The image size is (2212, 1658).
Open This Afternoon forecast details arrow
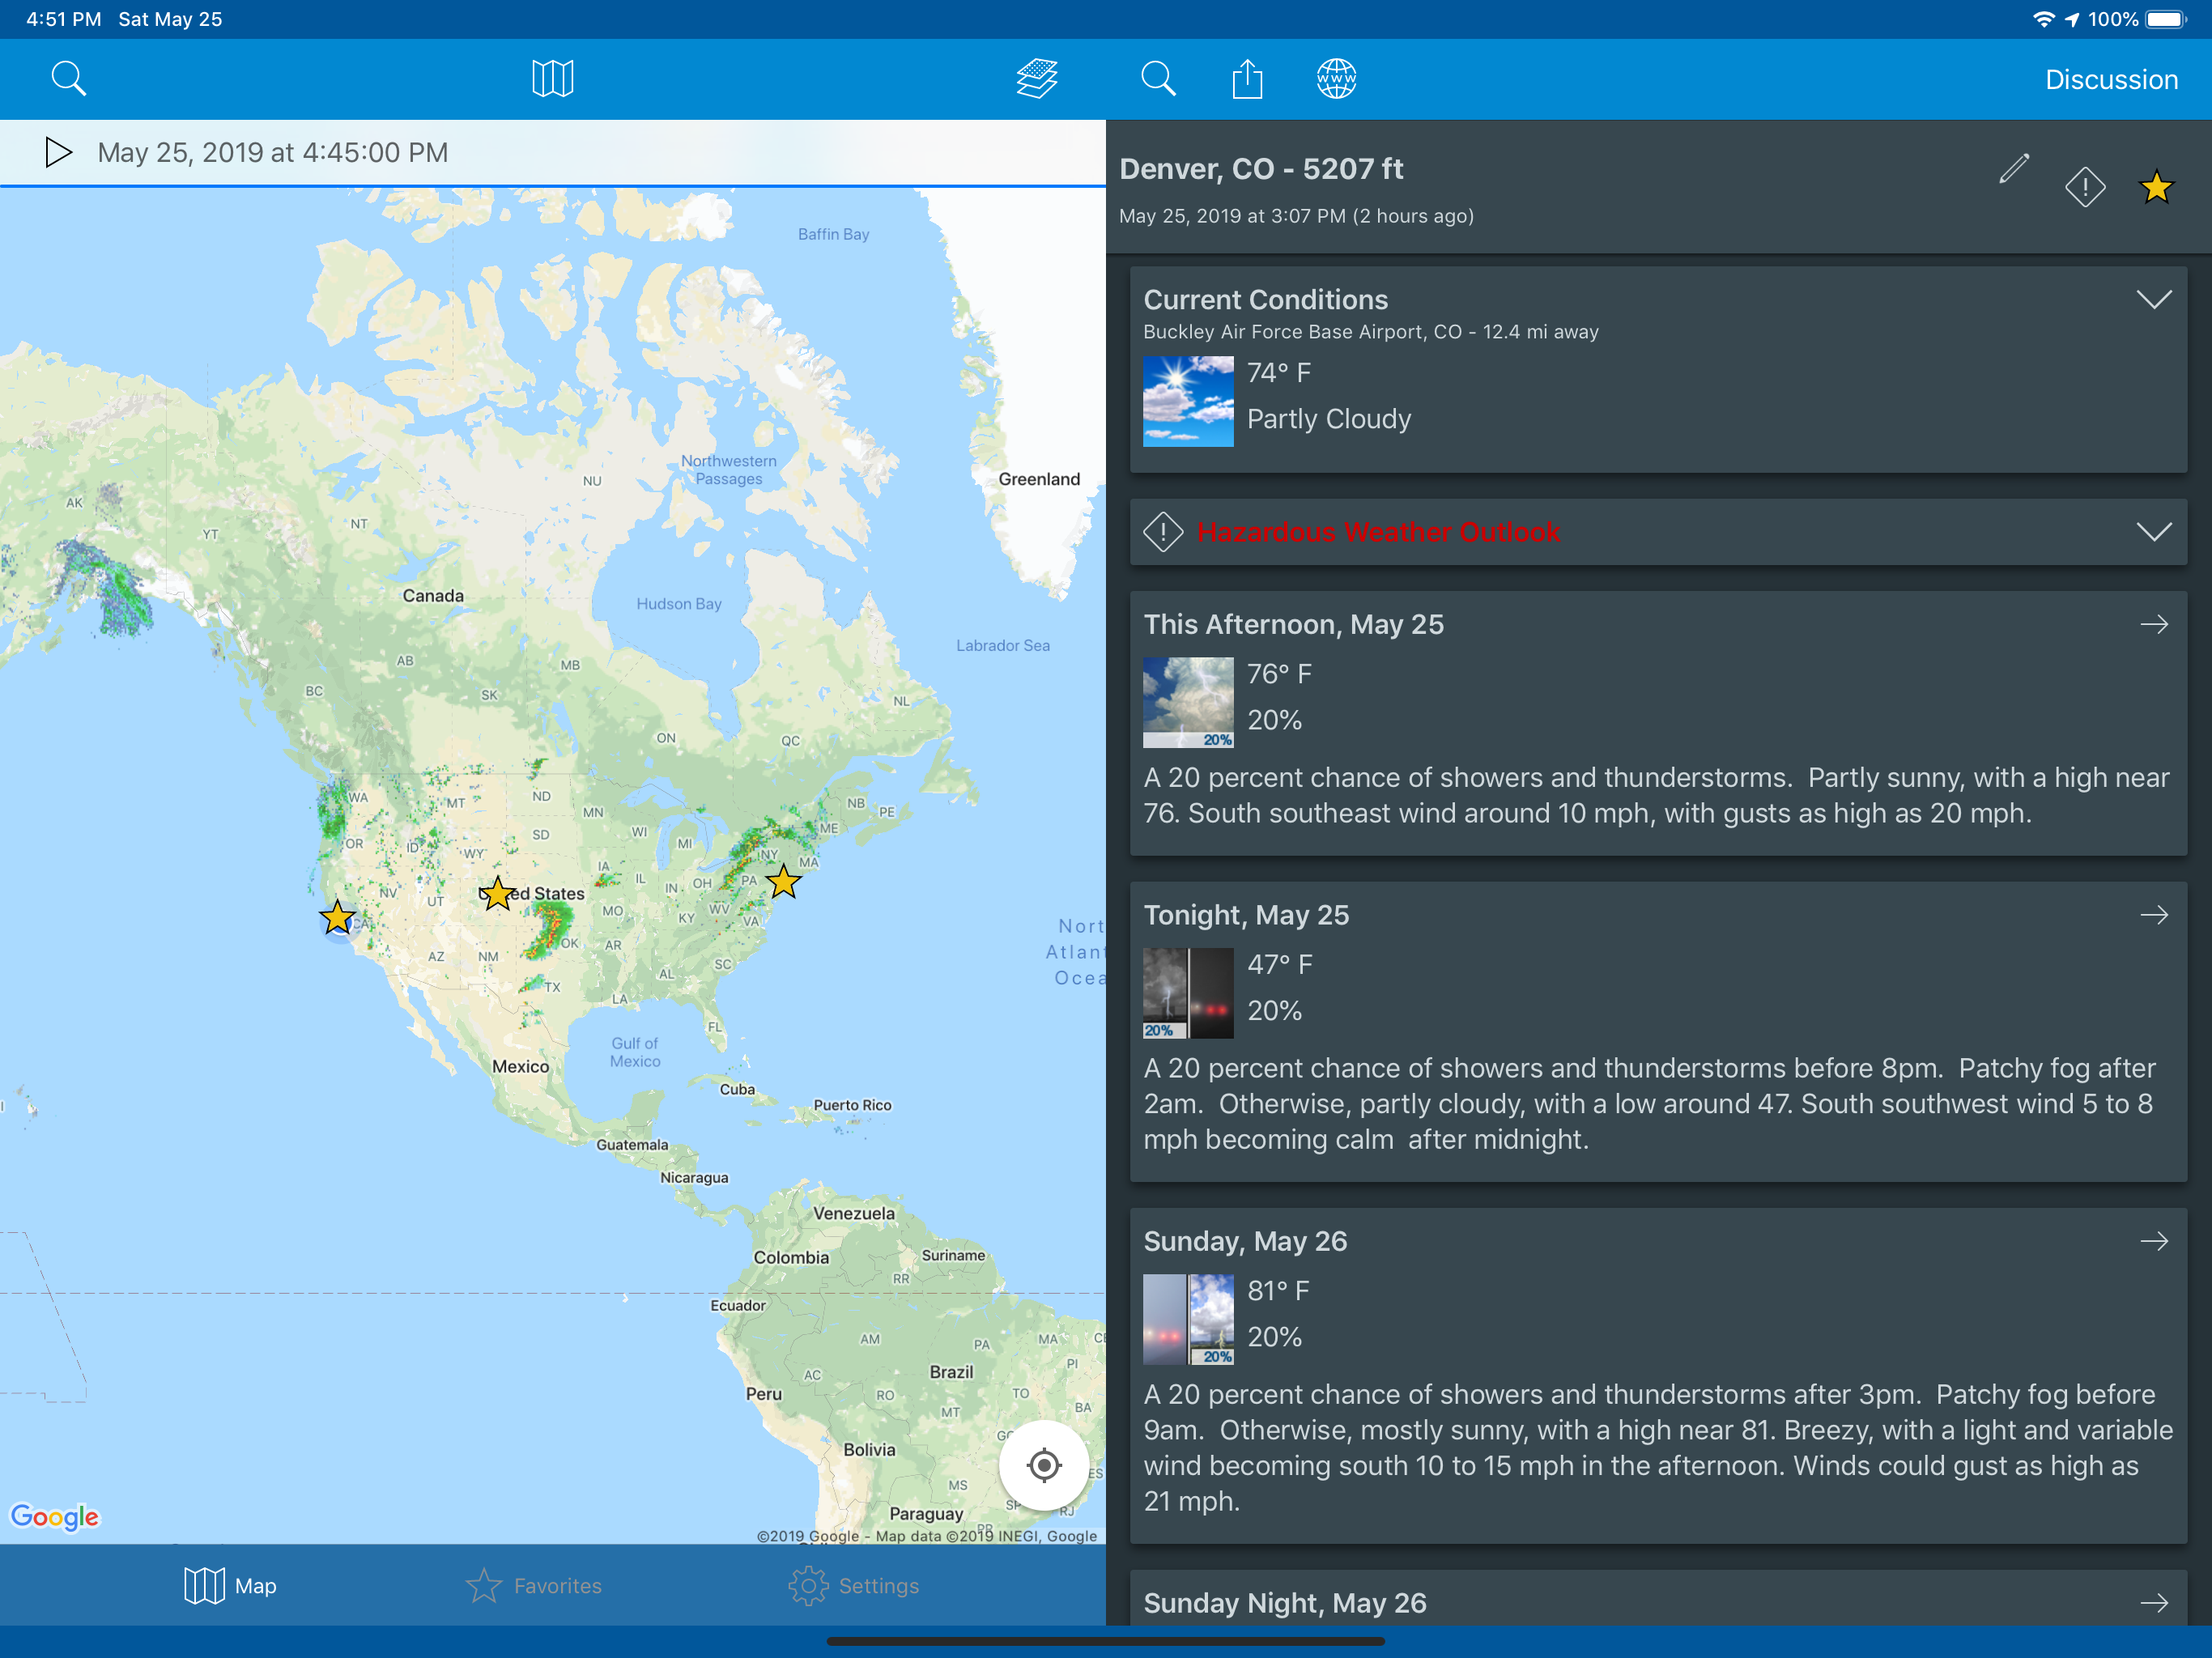click(x=2154, y=624)
